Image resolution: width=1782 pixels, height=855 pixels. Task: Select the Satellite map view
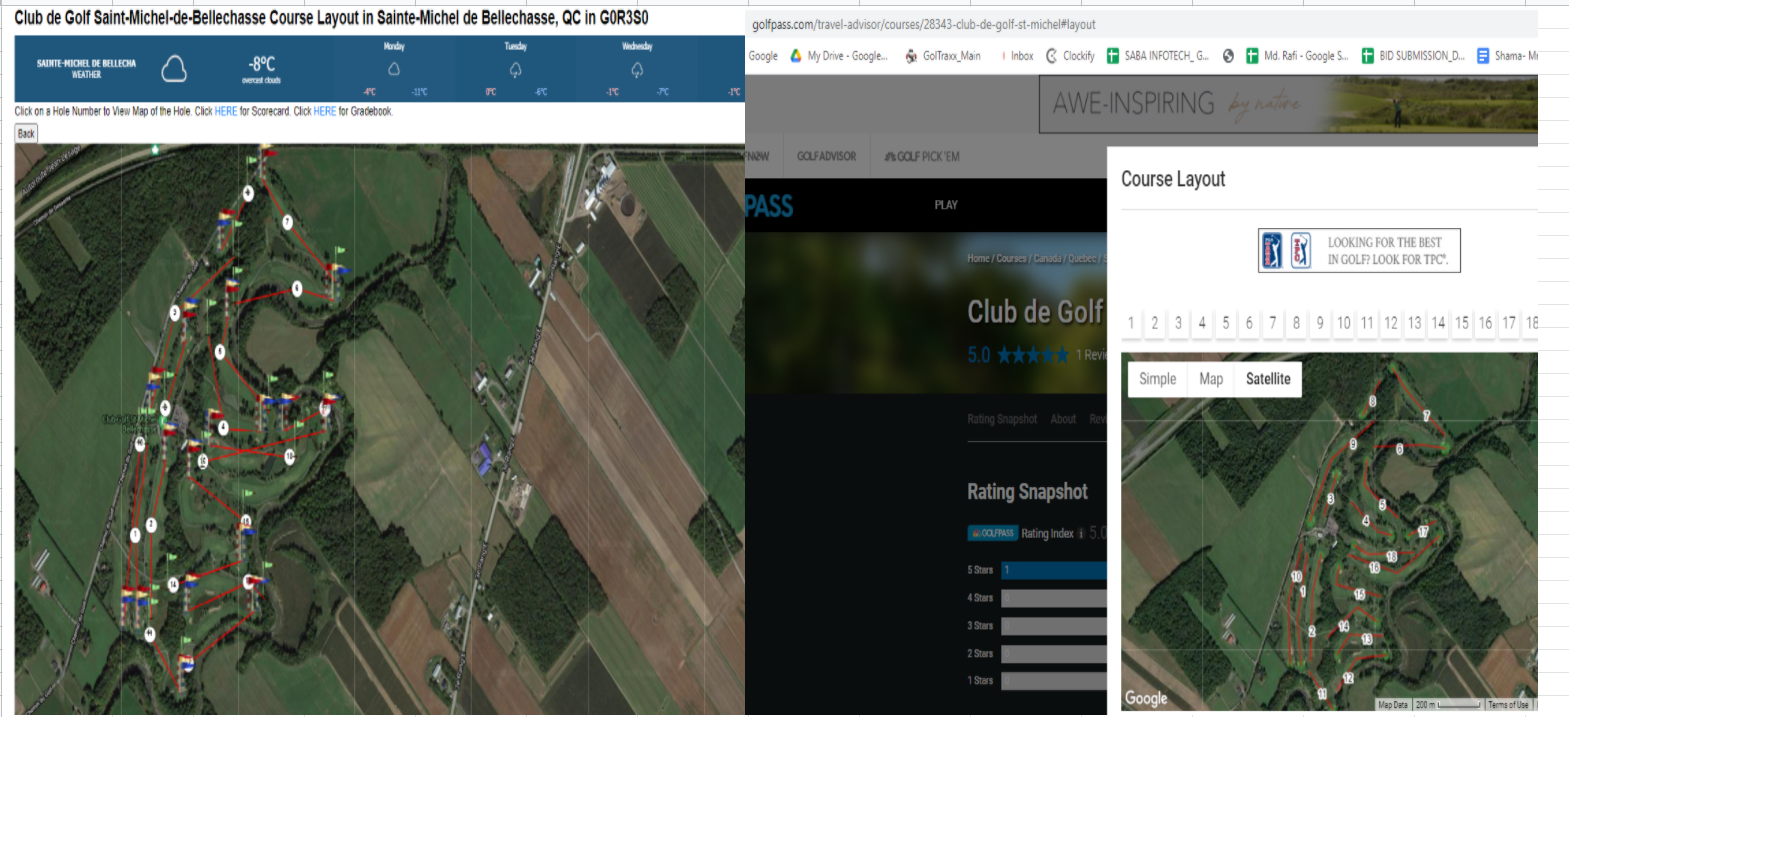(1268, 379)
